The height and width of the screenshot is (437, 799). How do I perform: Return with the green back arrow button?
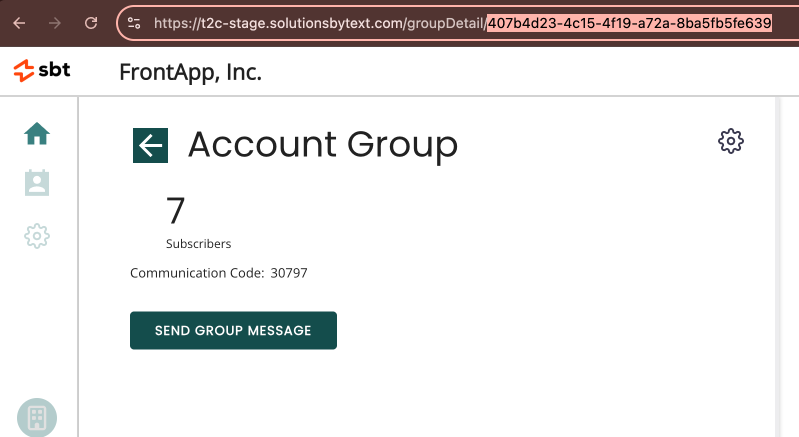coord(150,146)
